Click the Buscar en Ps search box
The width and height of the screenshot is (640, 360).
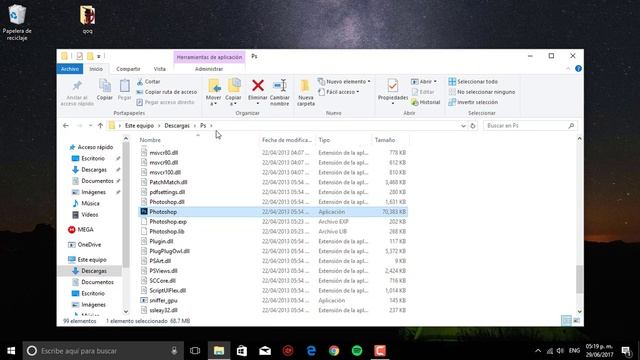(x=530, y=126)
